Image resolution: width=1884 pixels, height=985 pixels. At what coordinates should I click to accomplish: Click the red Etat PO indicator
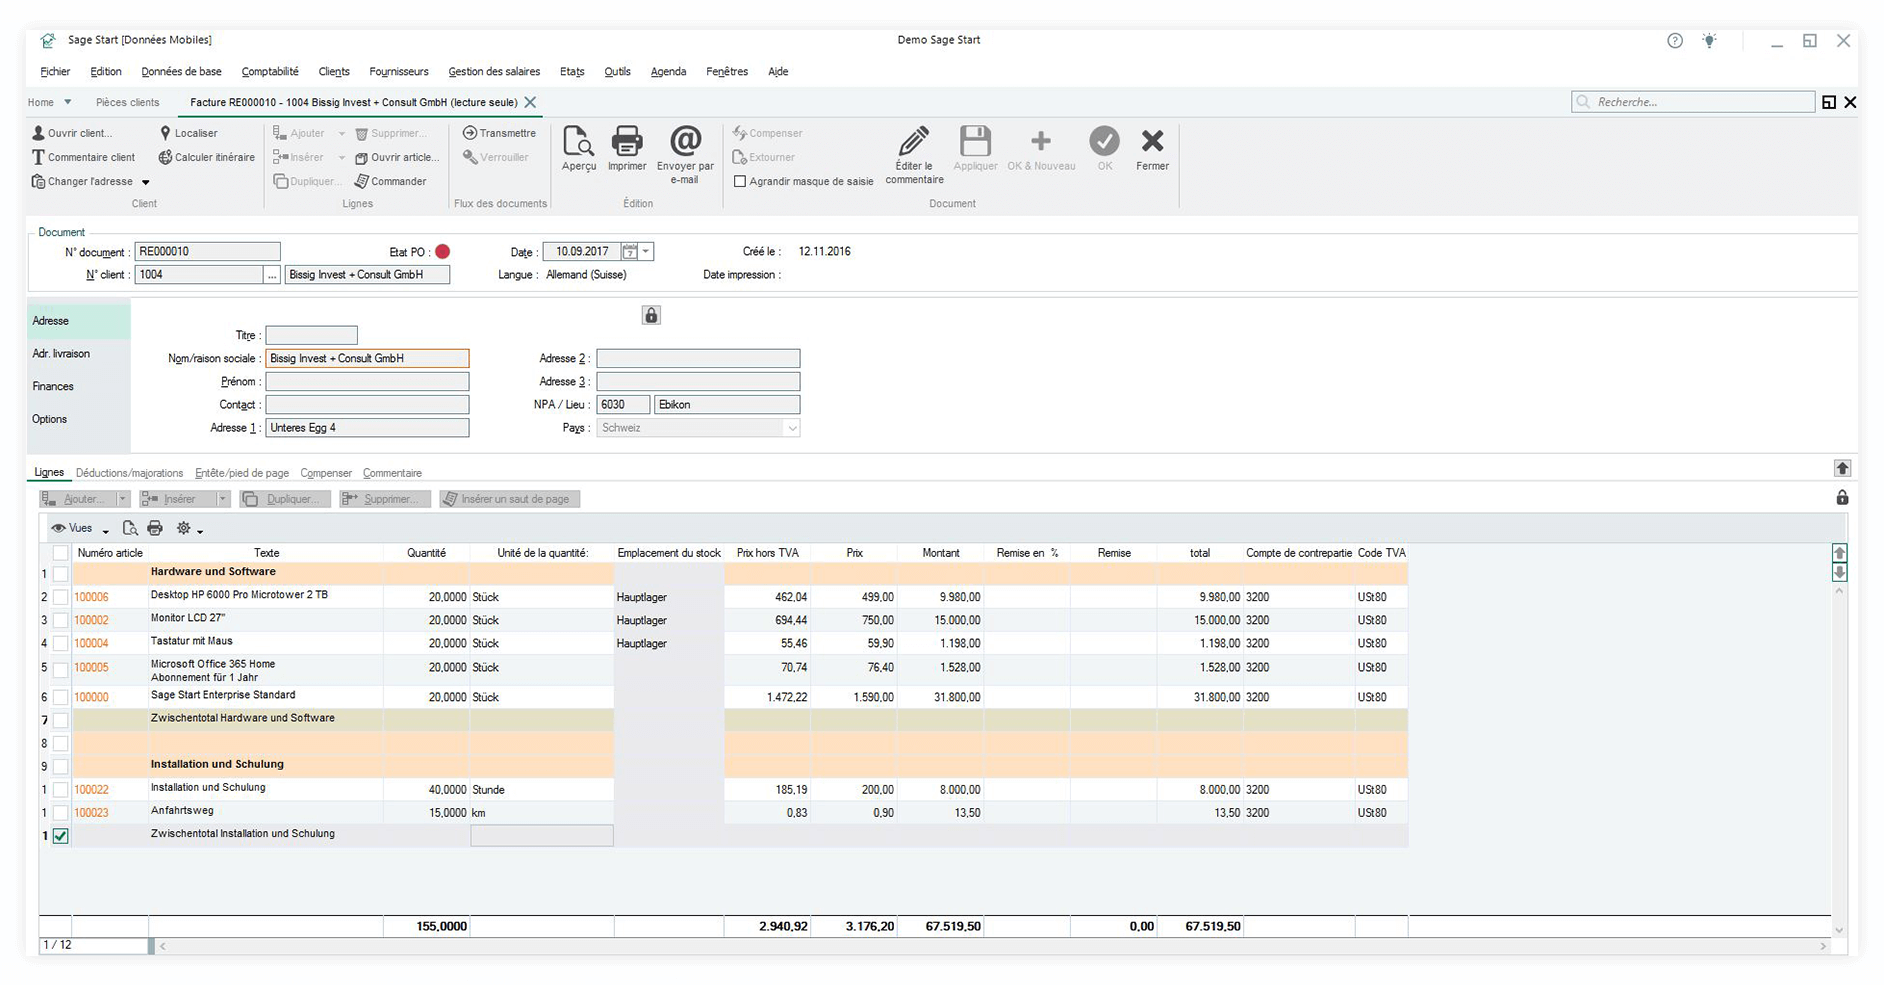click(442, 252)
